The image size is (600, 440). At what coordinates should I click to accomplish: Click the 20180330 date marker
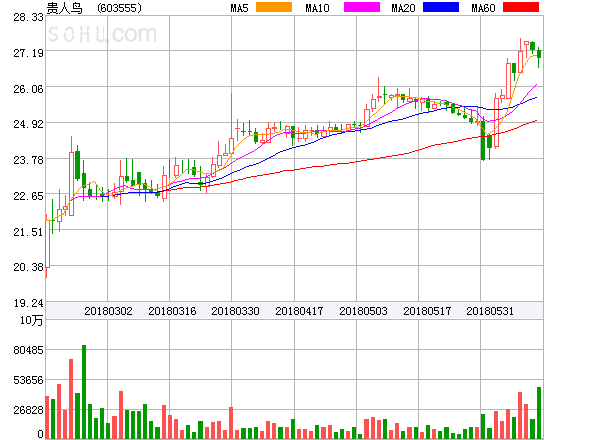coord(235,311)
